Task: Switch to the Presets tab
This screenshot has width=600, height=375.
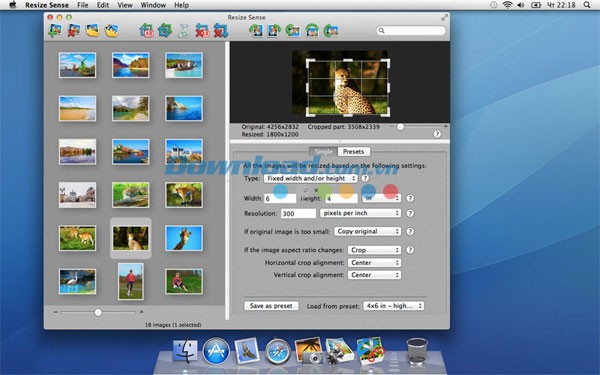Action: pyautogui.click(x=354, y=152)
